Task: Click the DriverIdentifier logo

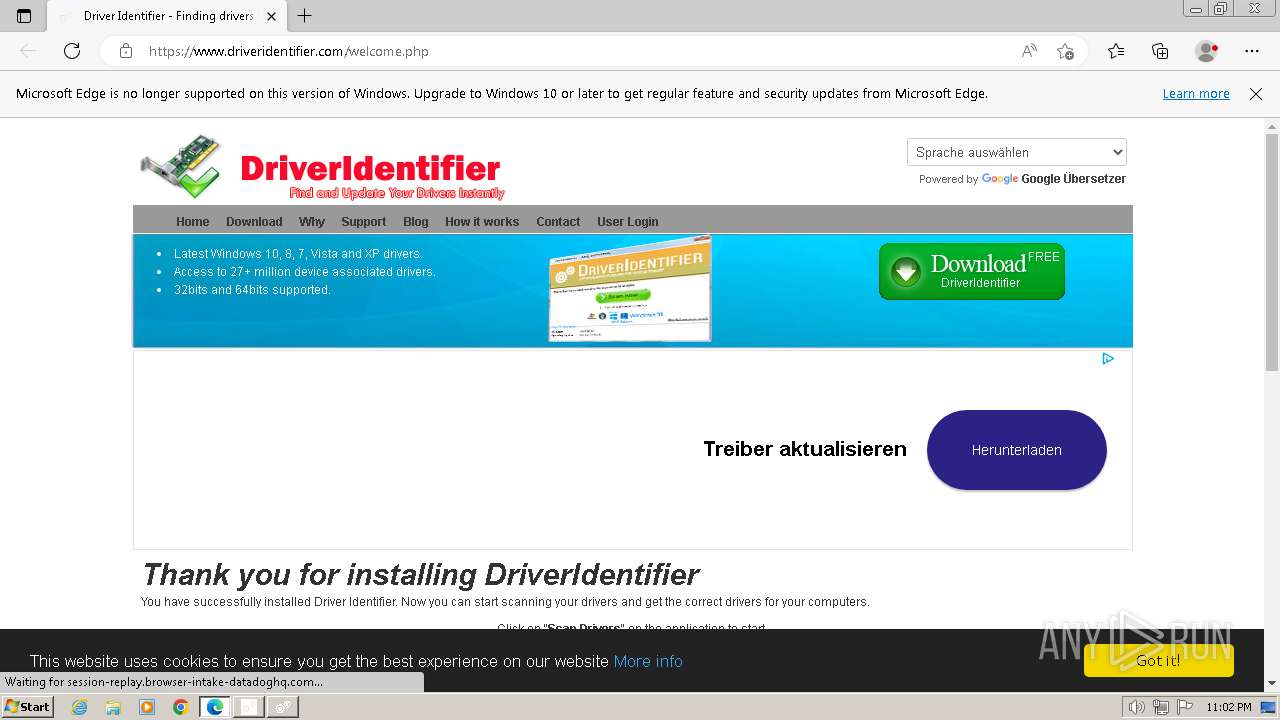Action: coord(322,168)
